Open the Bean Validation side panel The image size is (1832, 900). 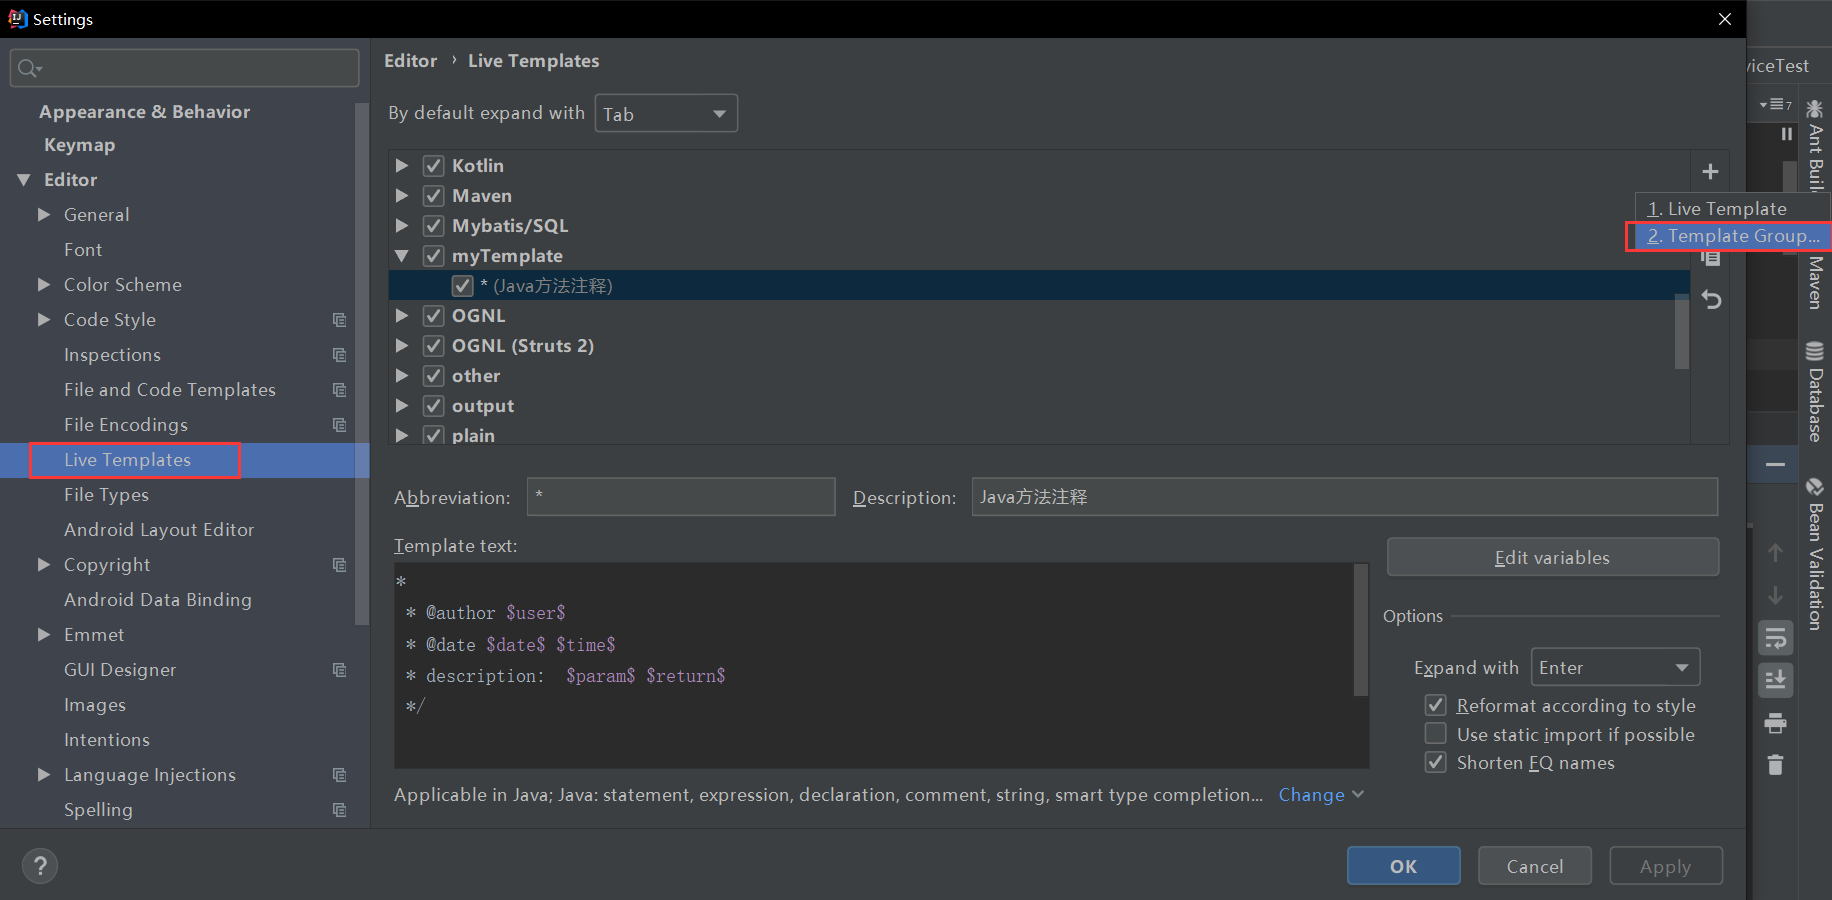click(1815, 553)
